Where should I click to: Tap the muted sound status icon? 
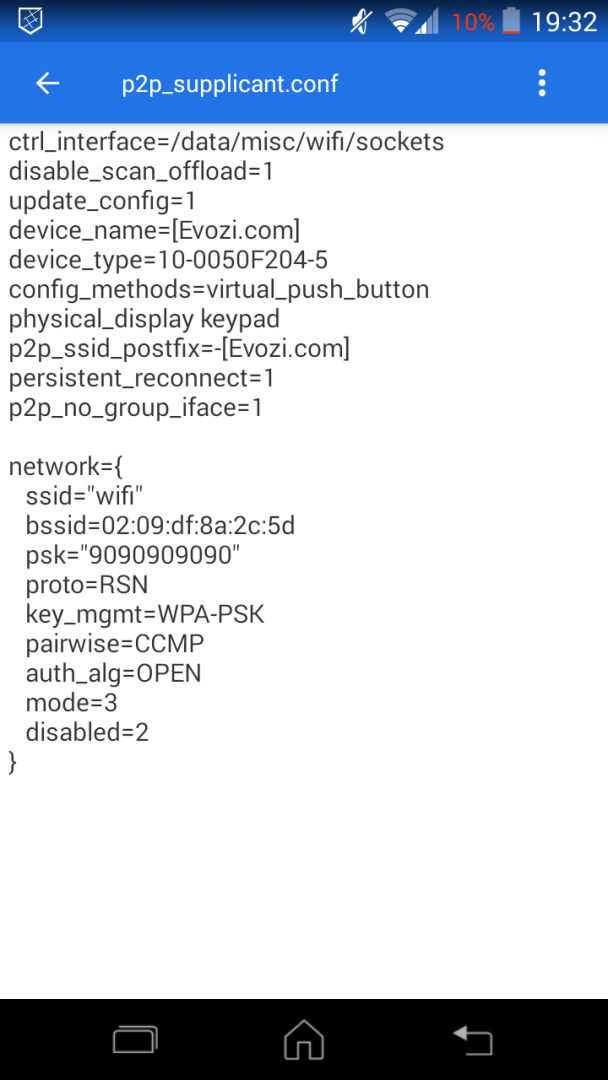[x=361, y=21]
